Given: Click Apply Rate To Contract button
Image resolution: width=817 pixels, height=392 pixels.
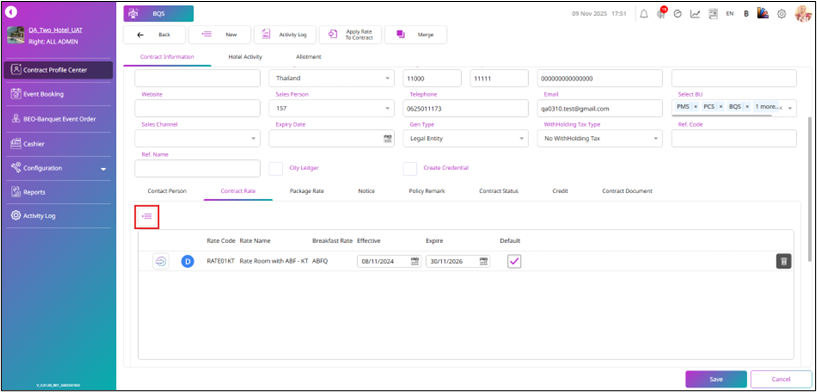Looking at the screenshot, I should point(350,35).
